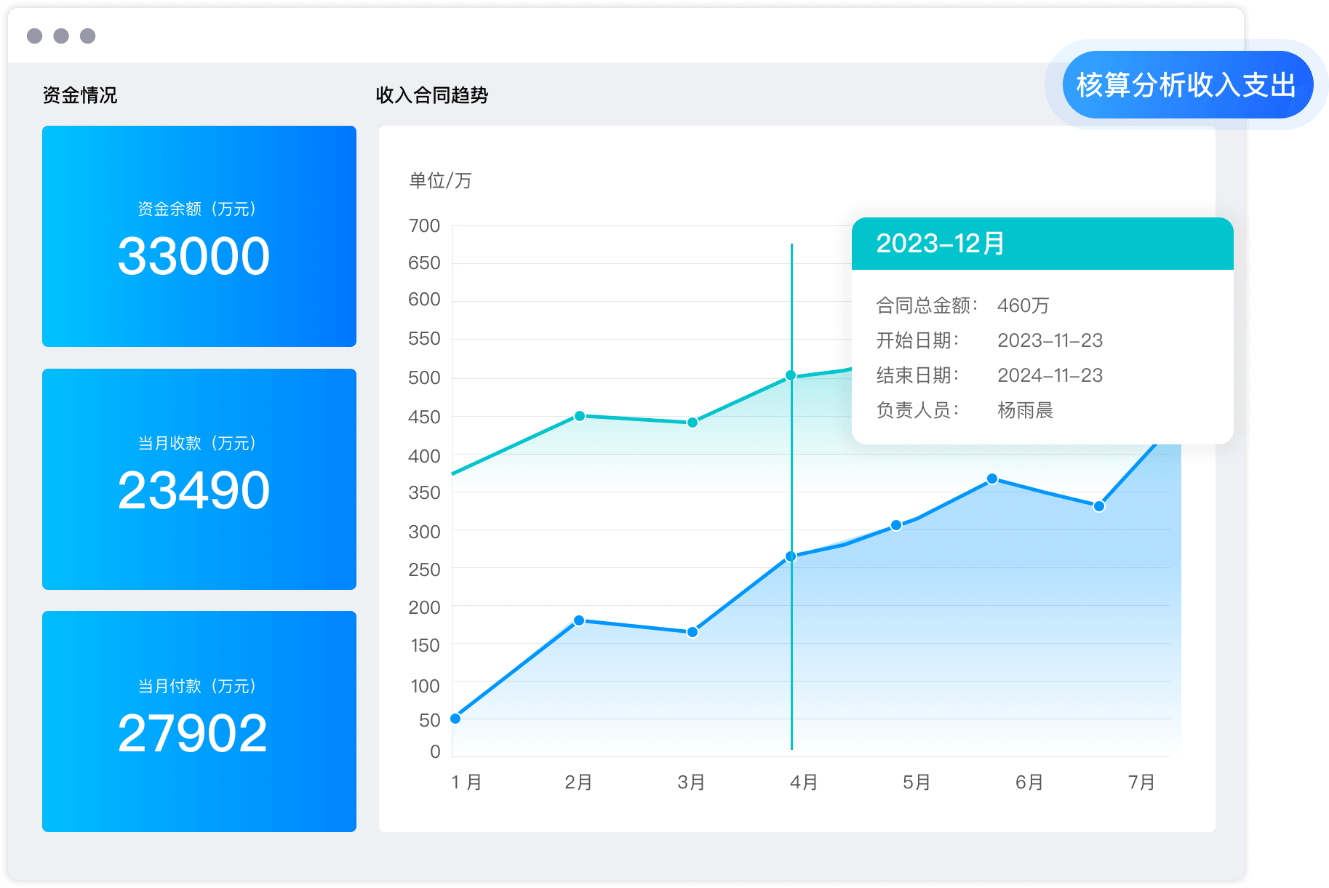Select the blue data point near 330

1099,506
